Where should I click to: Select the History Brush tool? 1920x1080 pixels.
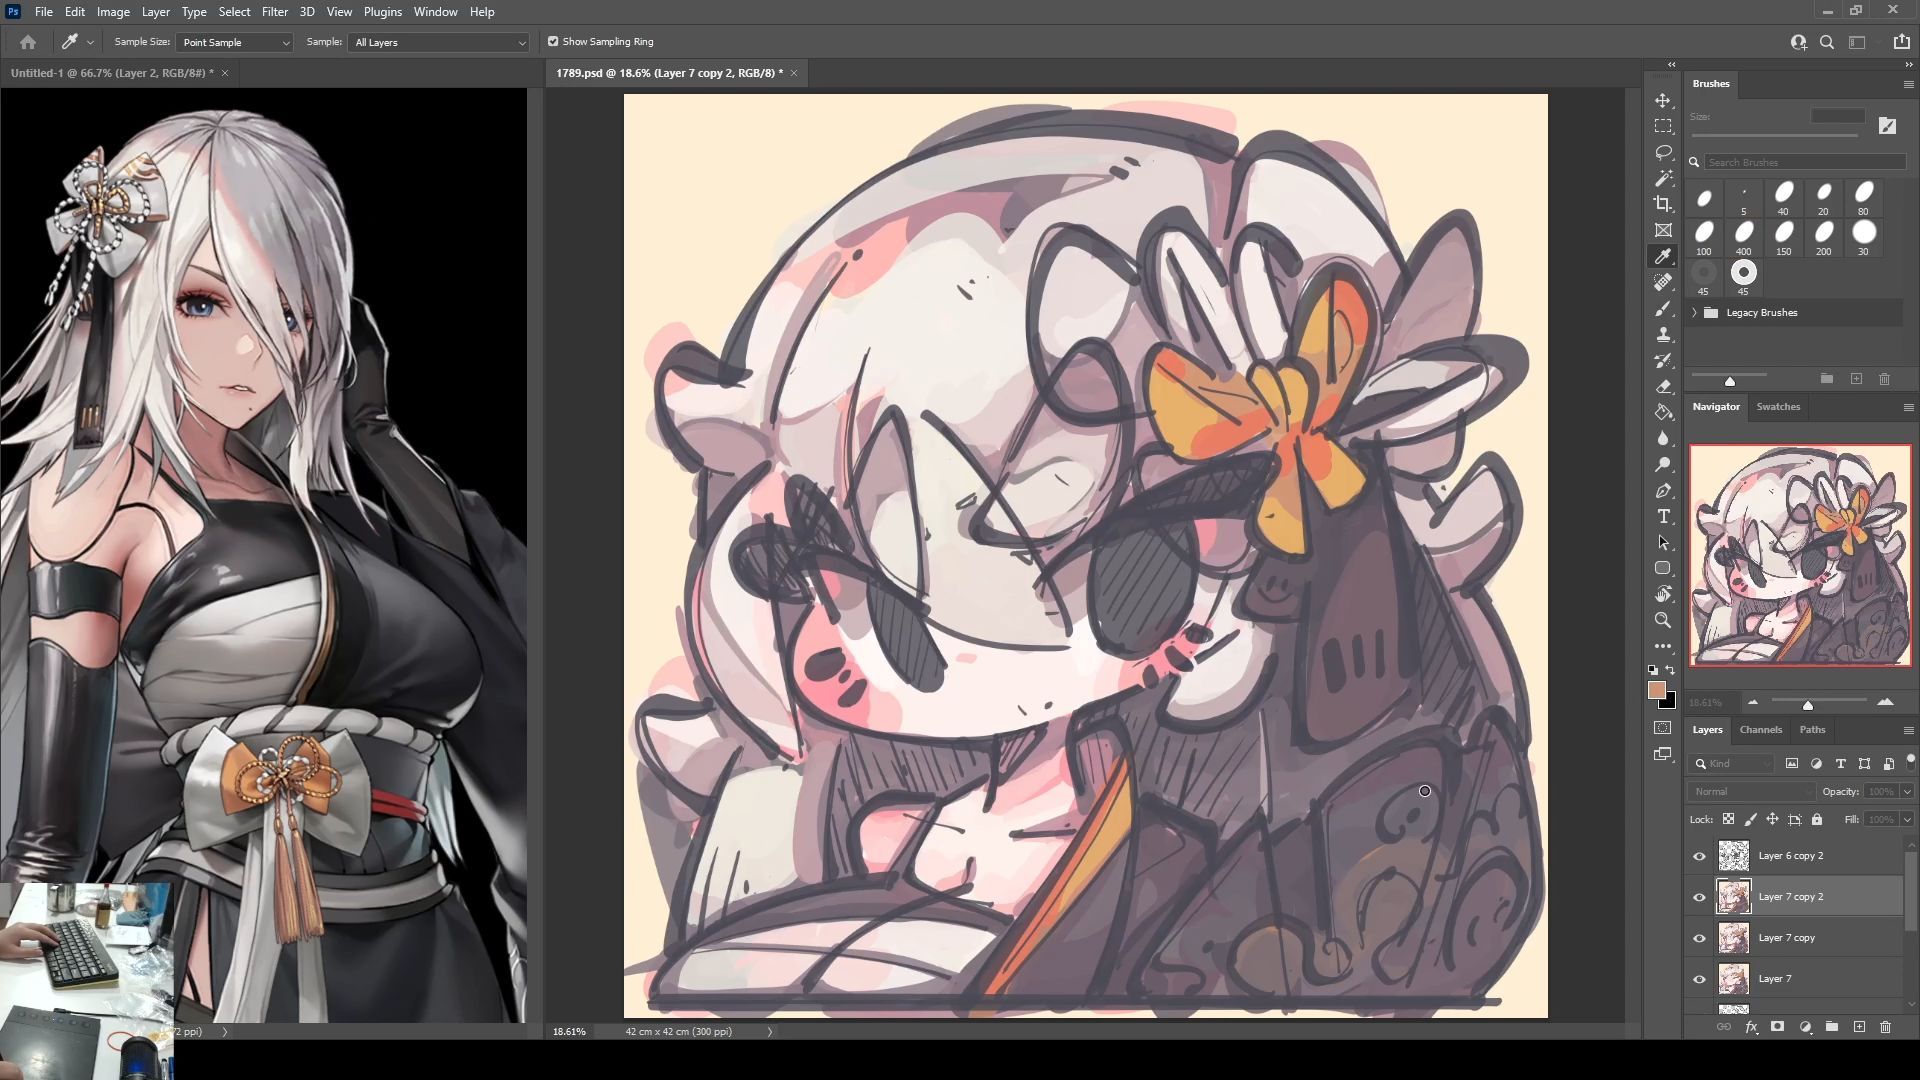1663,360
